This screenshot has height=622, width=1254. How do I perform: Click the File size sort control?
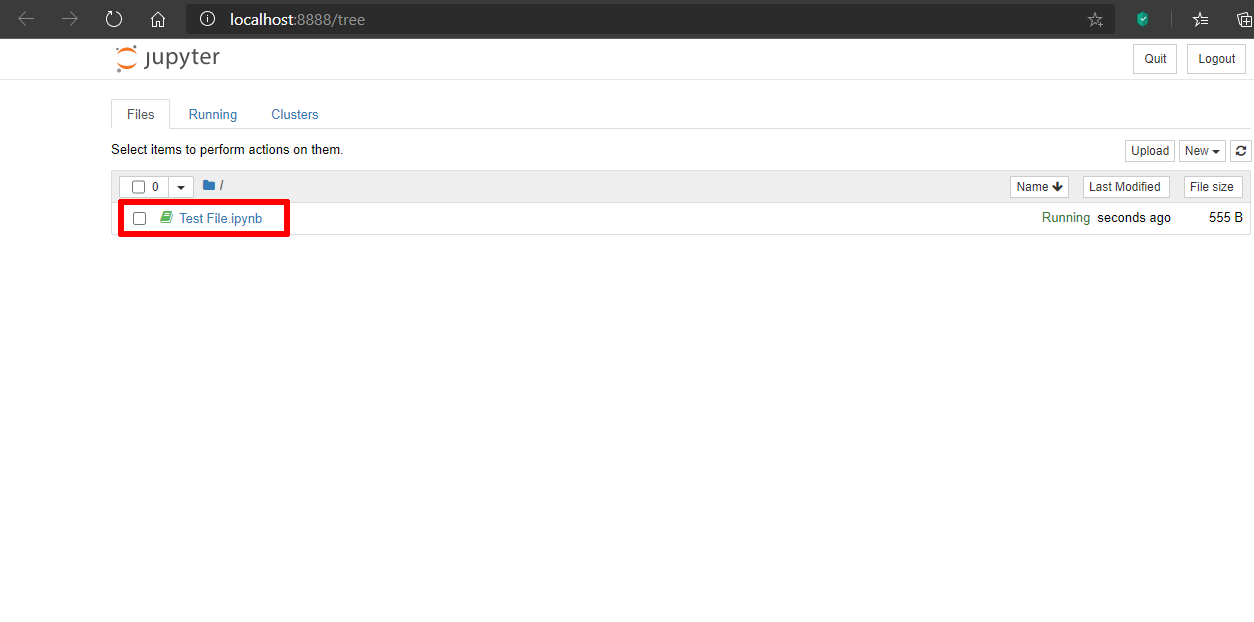click(1212, 186)
